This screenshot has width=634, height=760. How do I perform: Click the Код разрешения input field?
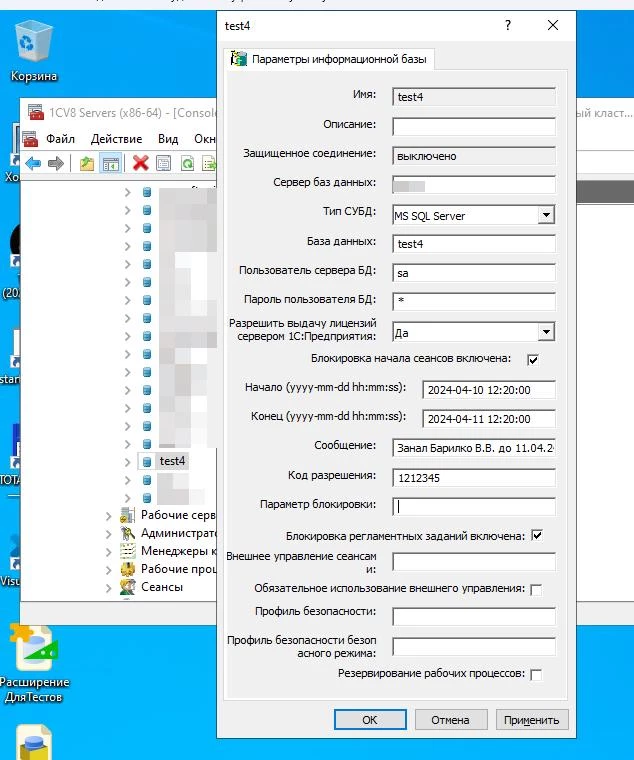click(474, 477)
